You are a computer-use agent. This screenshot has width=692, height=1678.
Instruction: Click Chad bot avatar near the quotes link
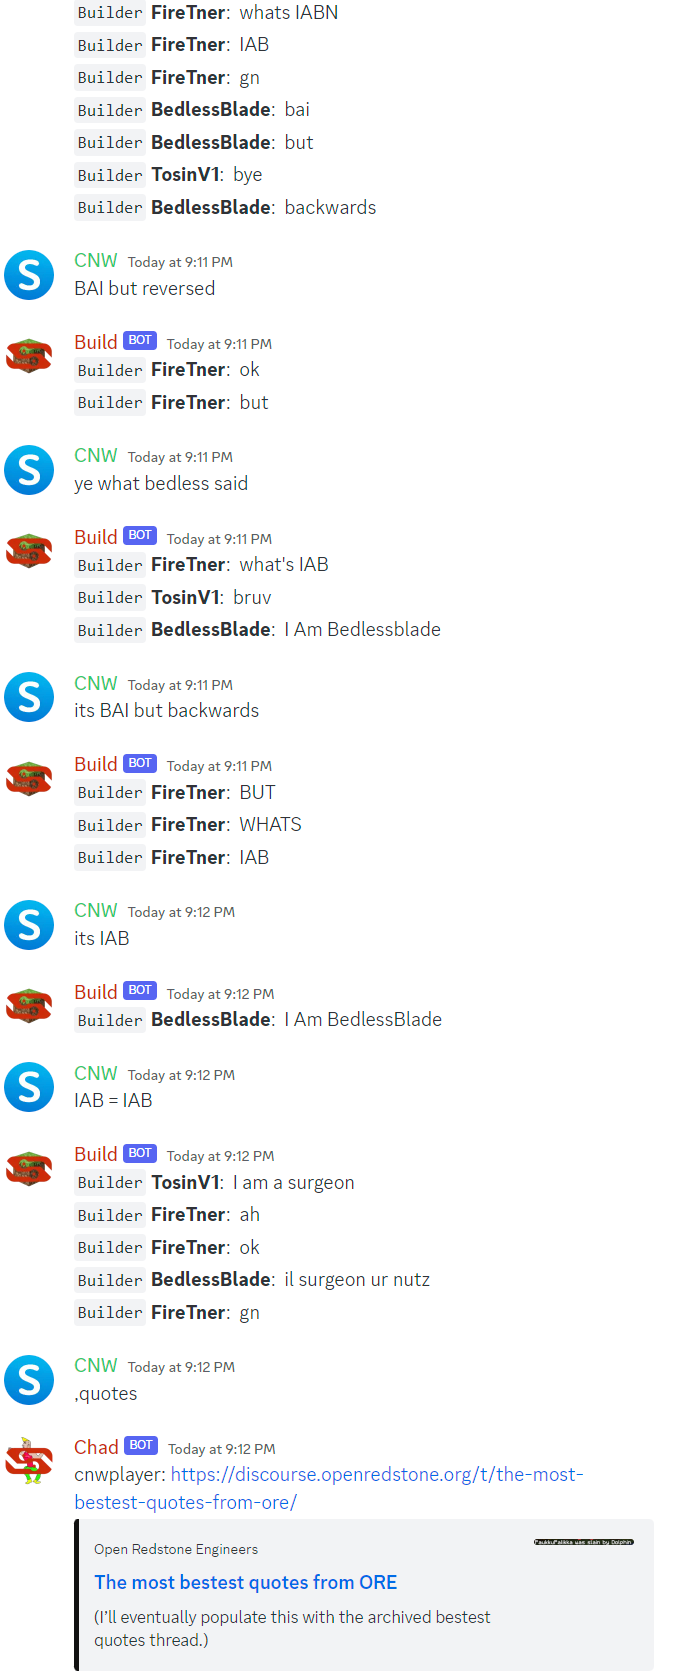29,1461
